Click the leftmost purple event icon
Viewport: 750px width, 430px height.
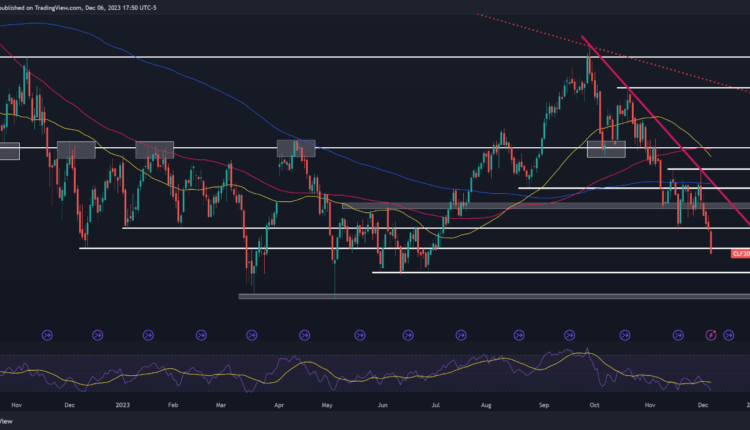coord(46,334)
